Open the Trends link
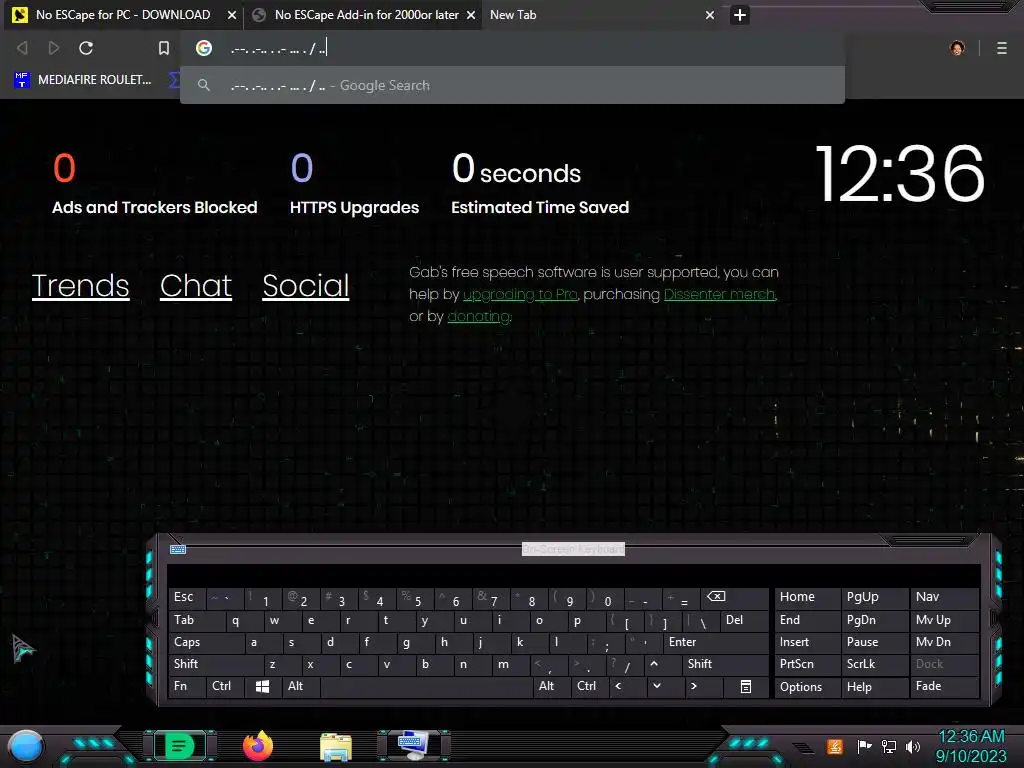The image size is (1024, 768). (80, 286)
